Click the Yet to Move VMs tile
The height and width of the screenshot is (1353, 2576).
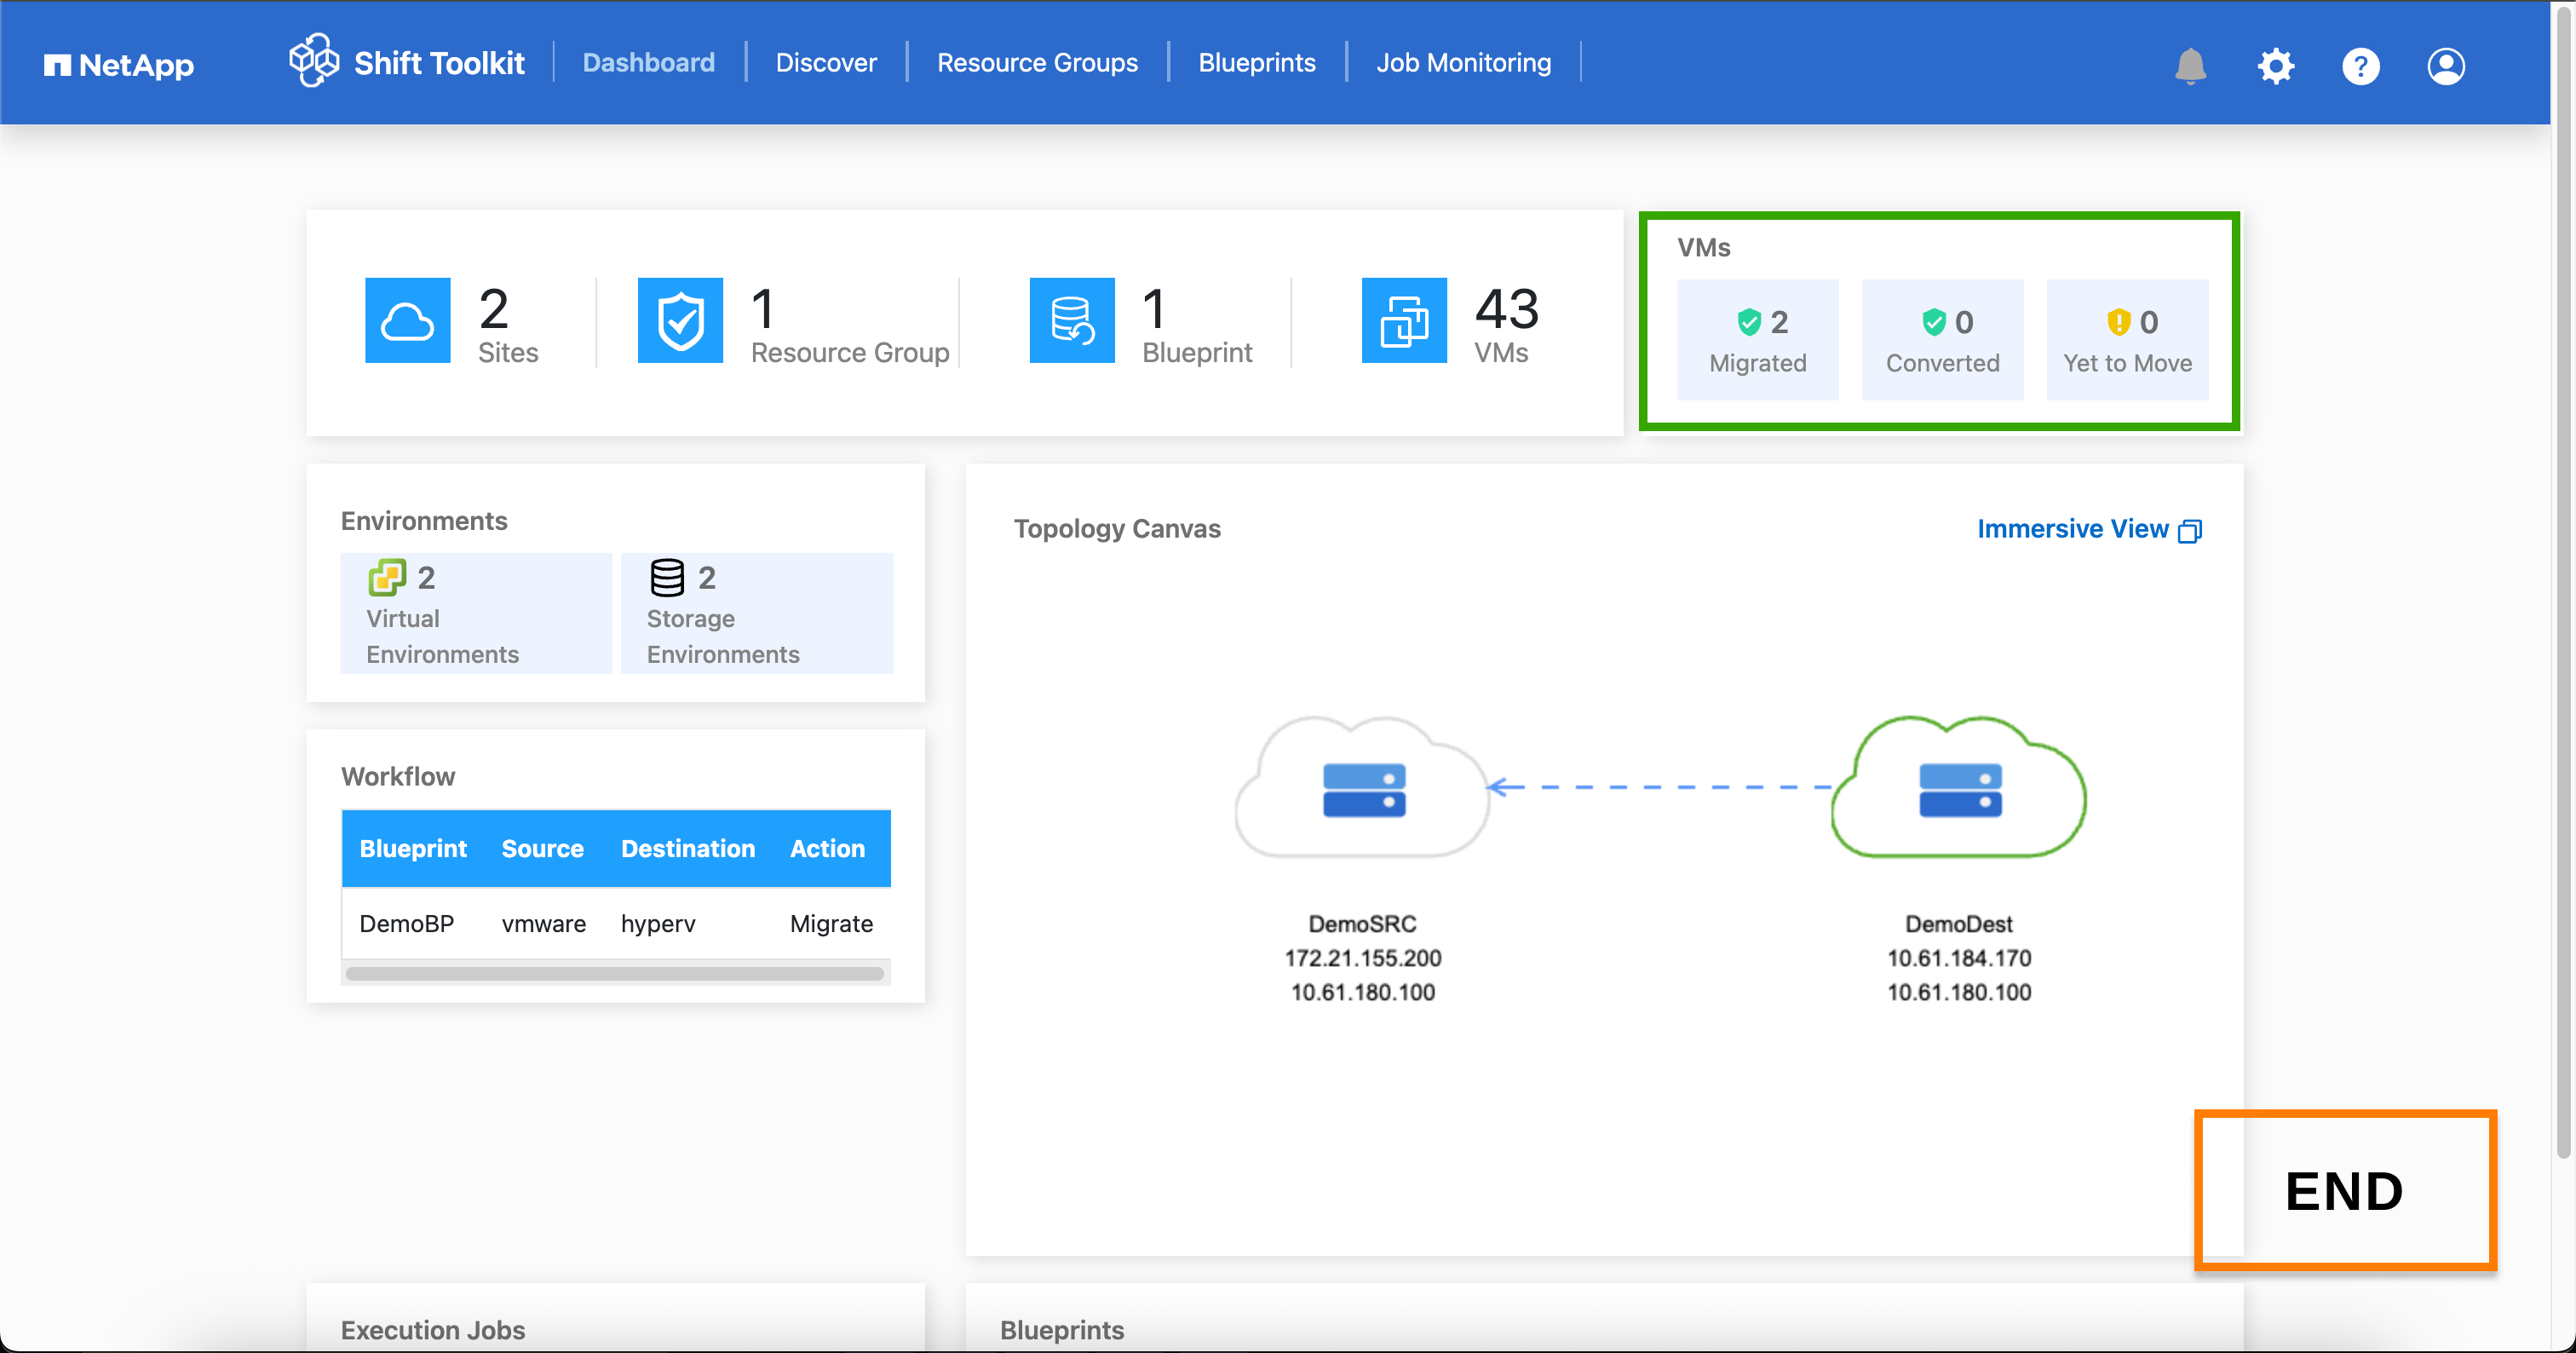point(2127,339)
